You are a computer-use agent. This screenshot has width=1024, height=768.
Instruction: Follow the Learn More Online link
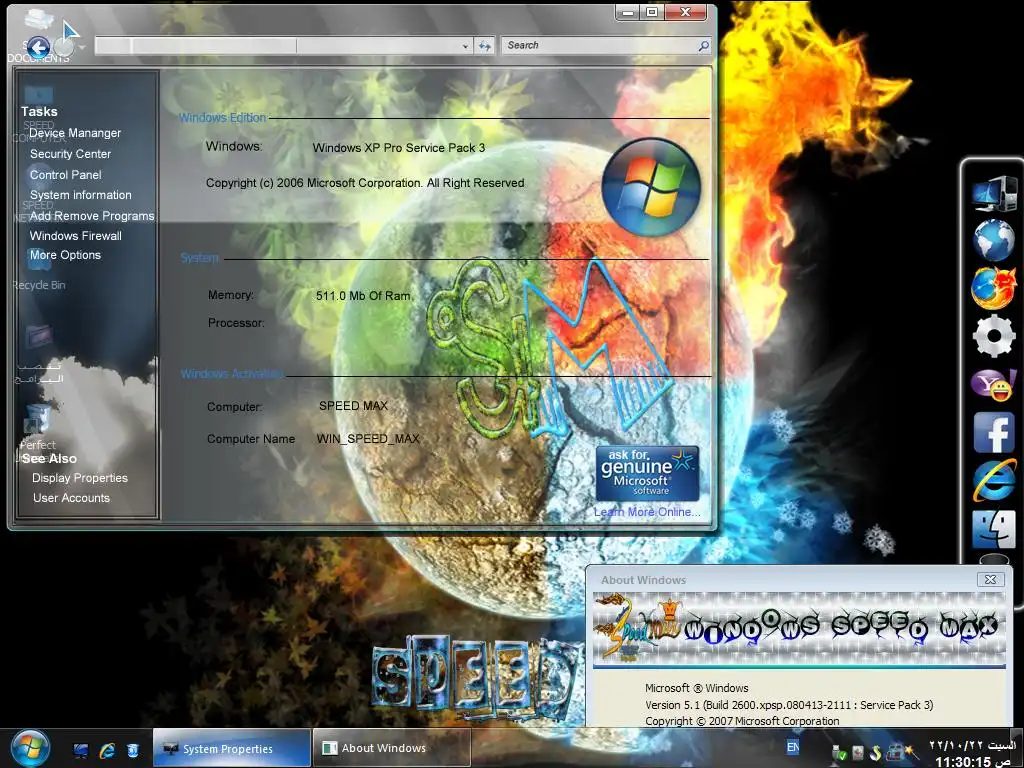(x=647, y=512)
